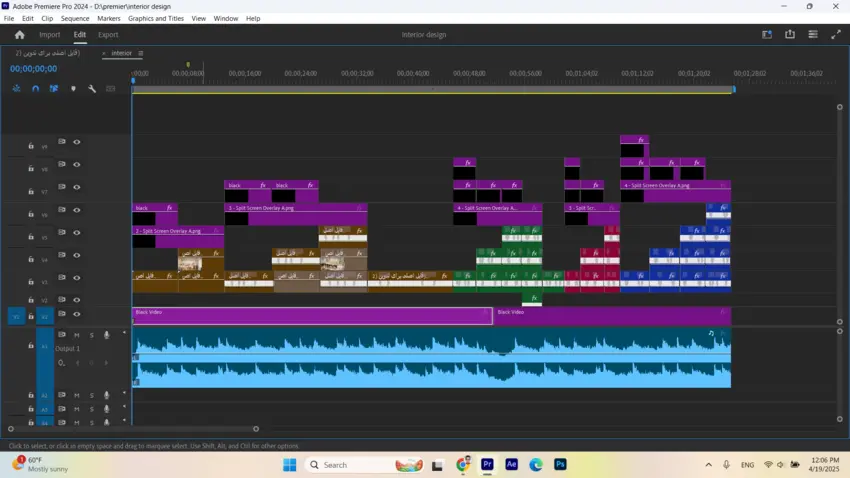Launch After Effects from the taskbar

click(511, 465)
